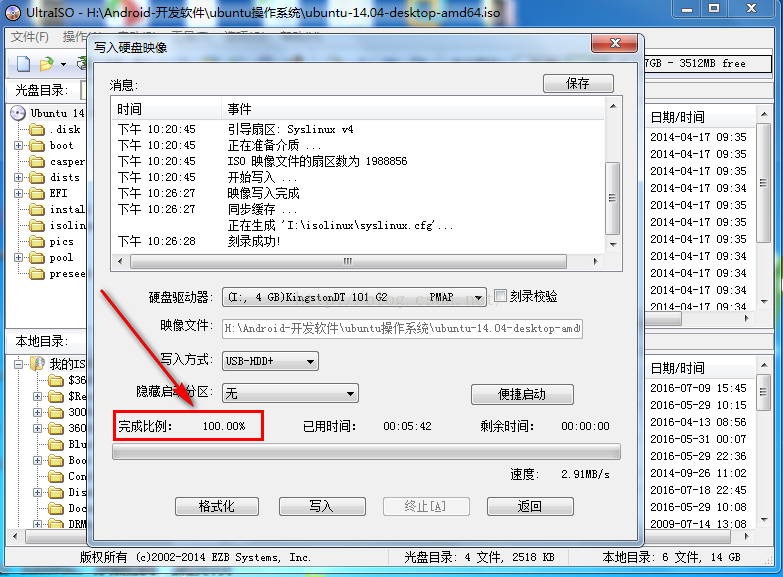
Task: Click the 时间 column header
Action: [166, 109]
